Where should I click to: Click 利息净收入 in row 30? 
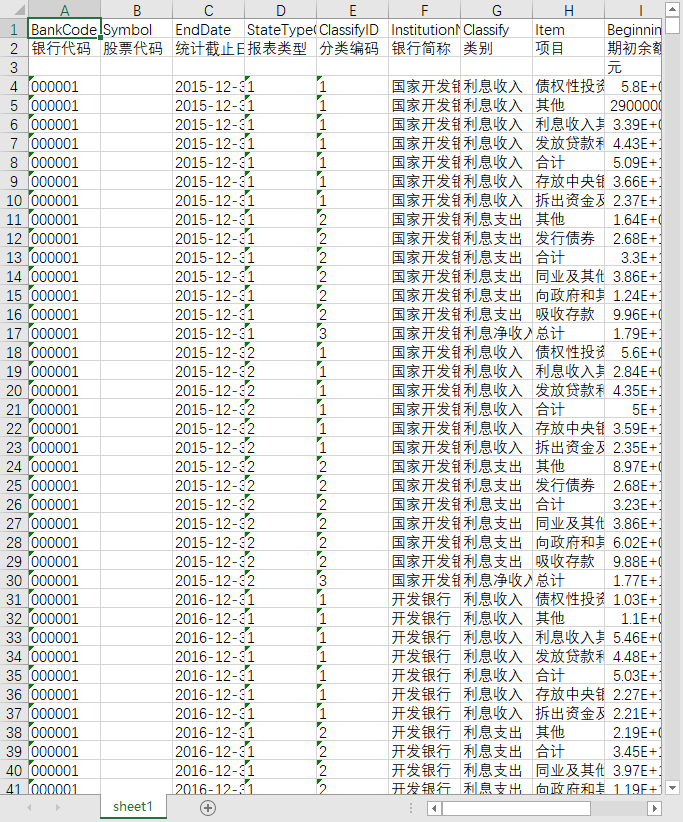(x=496, y=580)
